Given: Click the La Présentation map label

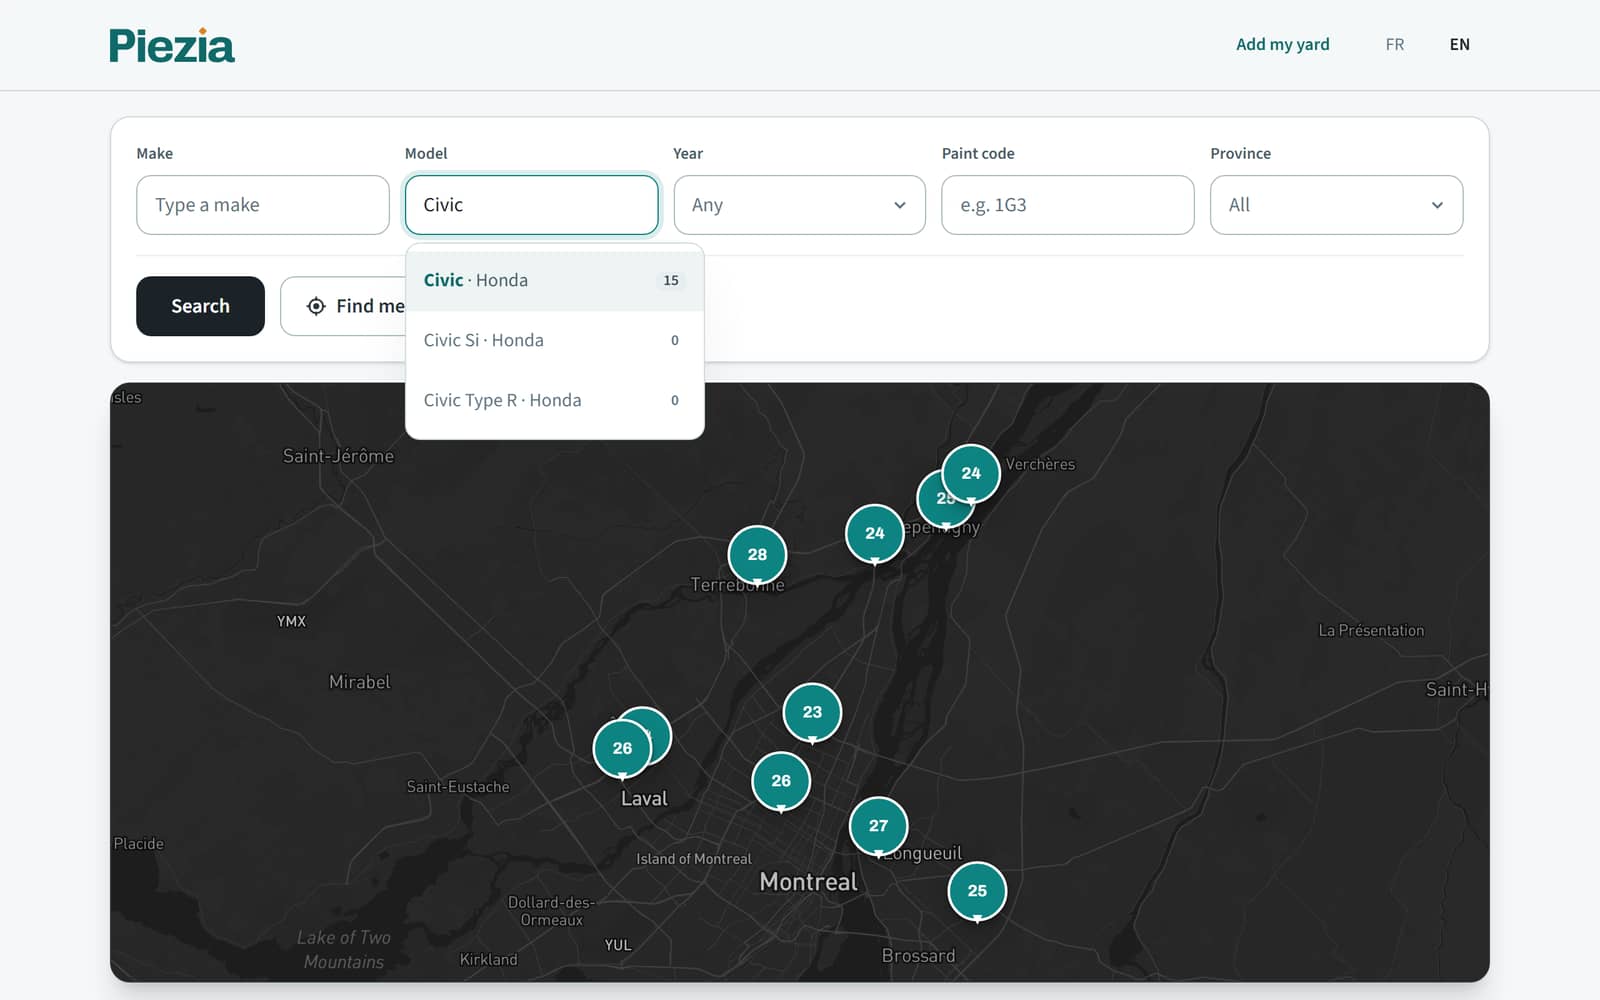Looking at the screenshot, I should click(1371, 630).
